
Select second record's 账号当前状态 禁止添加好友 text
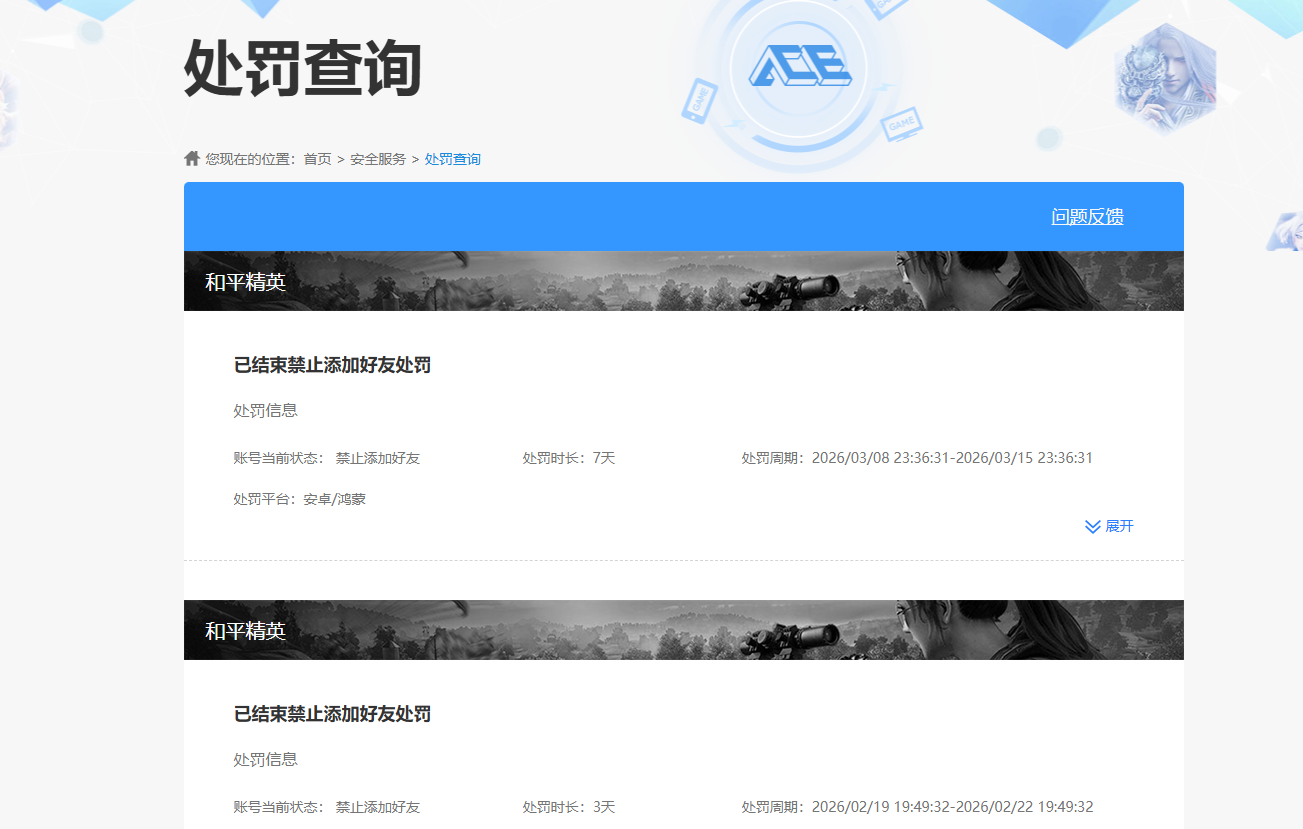point(327,807)
